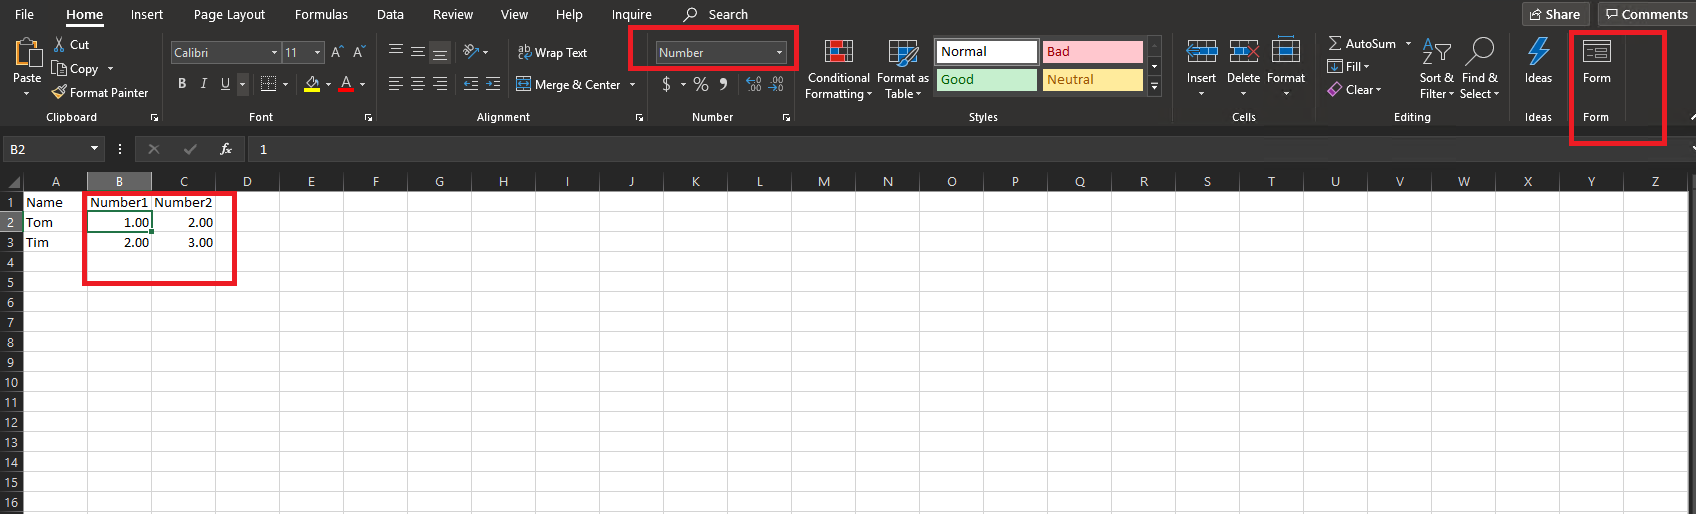Click the Insert Function fx icon
This screenshot has width=1696, height=514.
click(226, 149)
